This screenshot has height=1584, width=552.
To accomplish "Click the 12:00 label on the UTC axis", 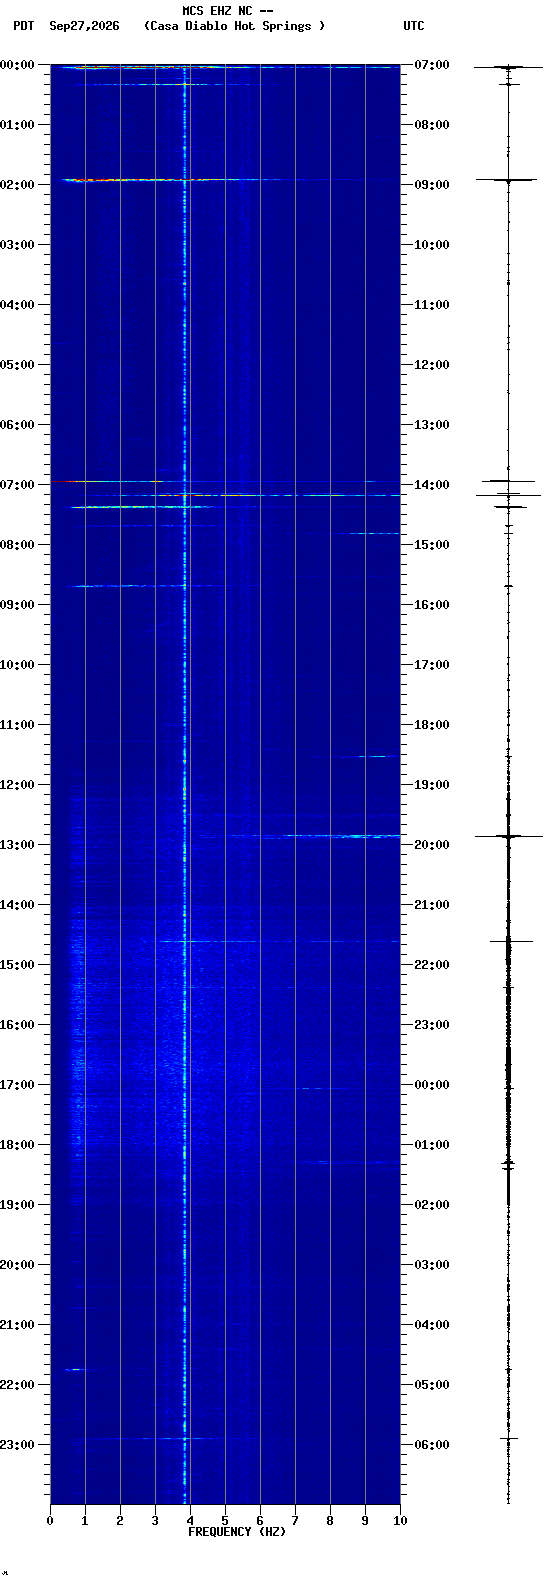I will [432, 365].
